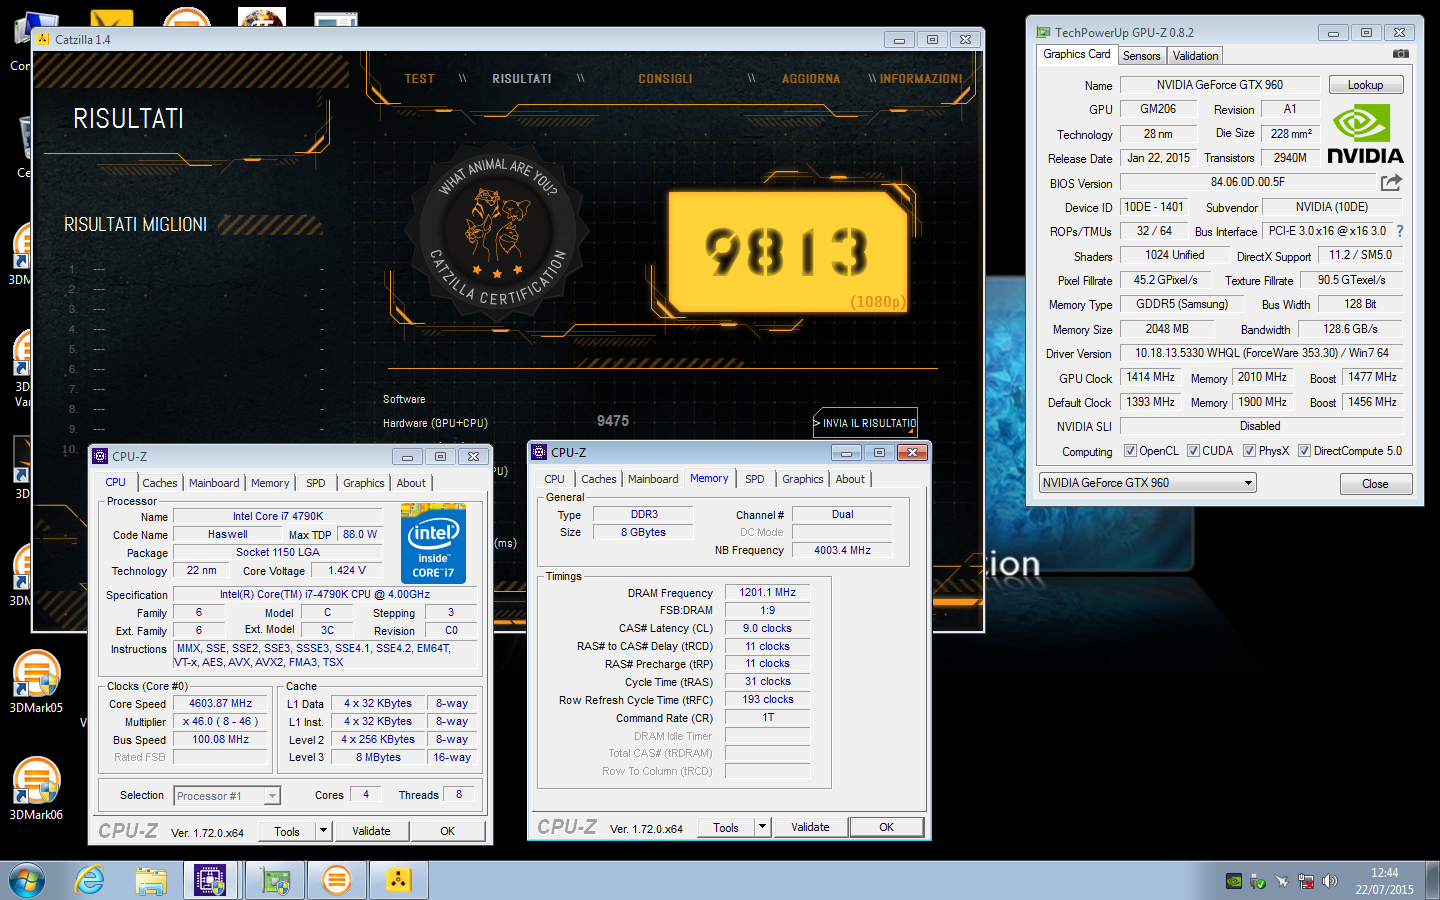Switch to the Sensors tab in GPU-Z
This screenshot has height=900, width=1440.
coord(1141,56)
